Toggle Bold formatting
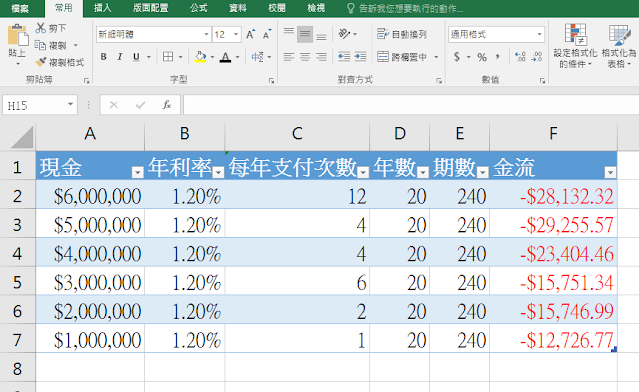639x392 pixels. [104, 57]
